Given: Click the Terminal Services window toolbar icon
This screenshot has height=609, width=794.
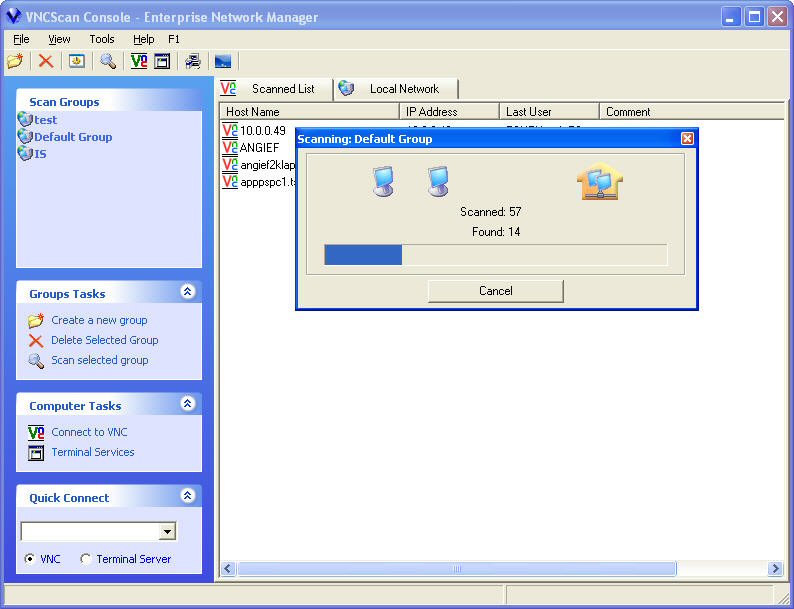Looking at the screenshot, I should click(162, 61).
